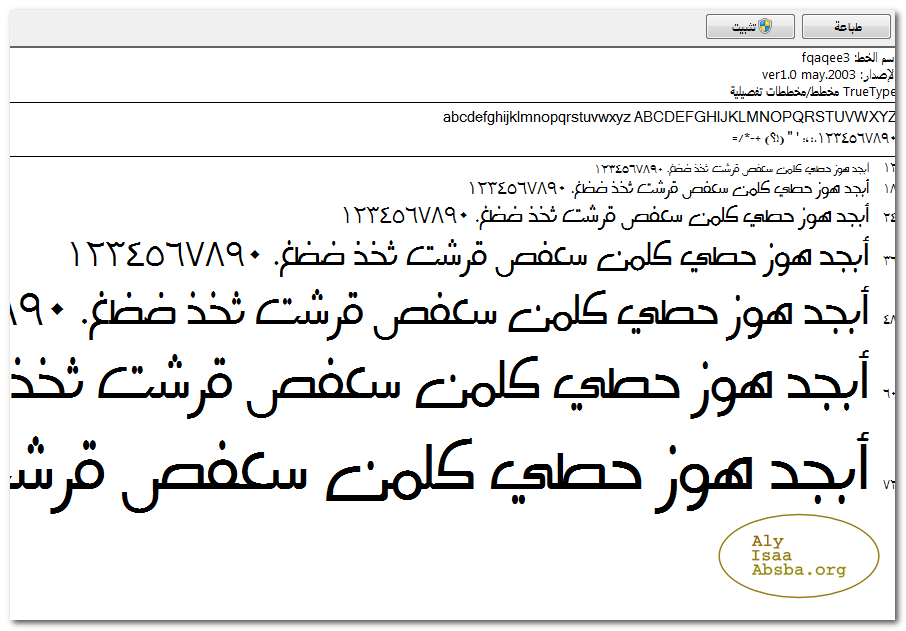Click the Arabic numerals in fourth sample row
This screenshot has width=906, height=631.
coord(165,257)
